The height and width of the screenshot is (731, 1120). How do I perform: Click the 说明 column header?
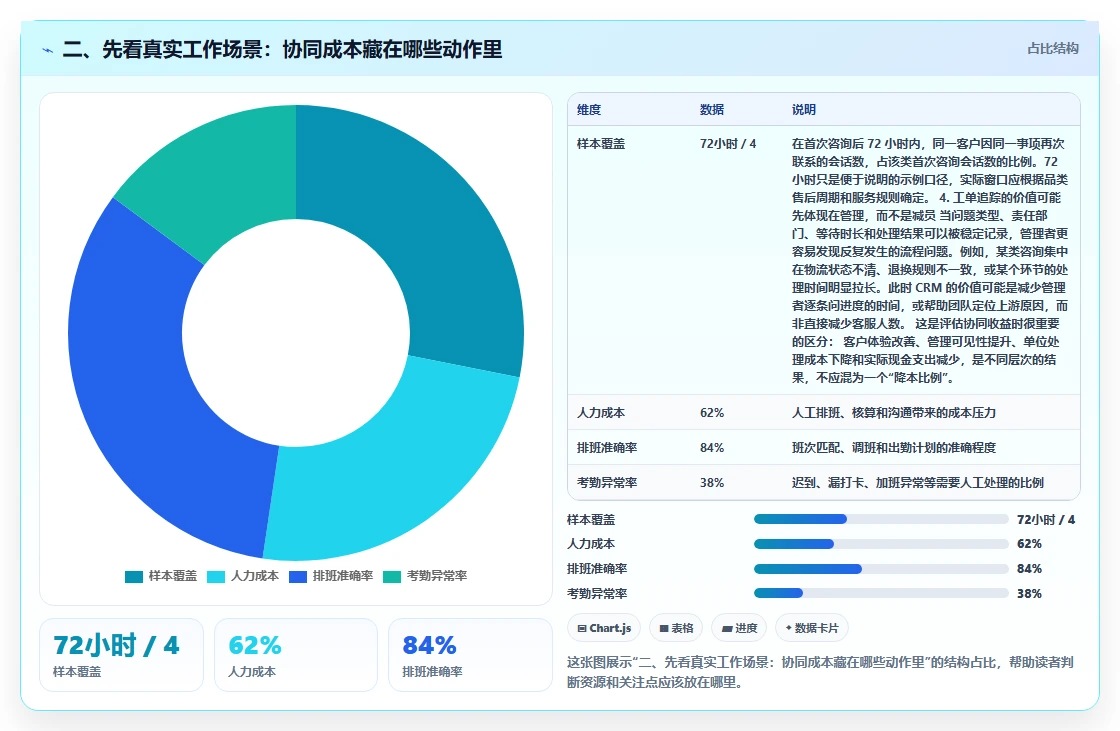(804, 109)
